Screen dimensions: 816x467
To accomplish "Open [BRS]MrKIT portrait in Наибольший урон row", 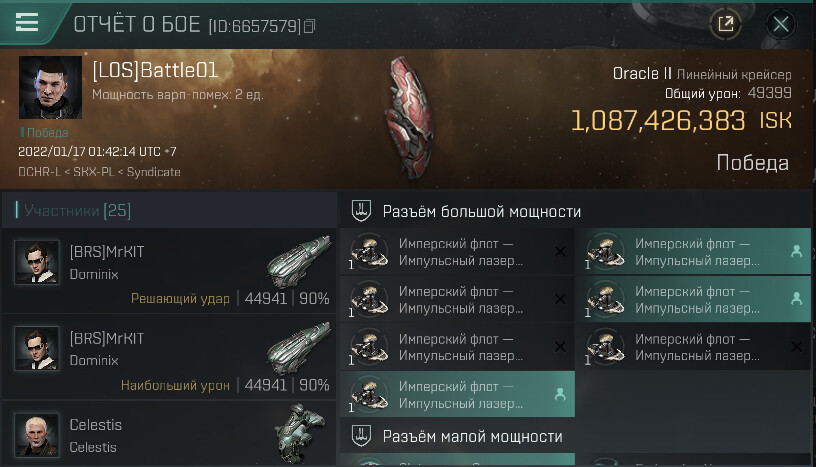I will (x=36, y=348).
